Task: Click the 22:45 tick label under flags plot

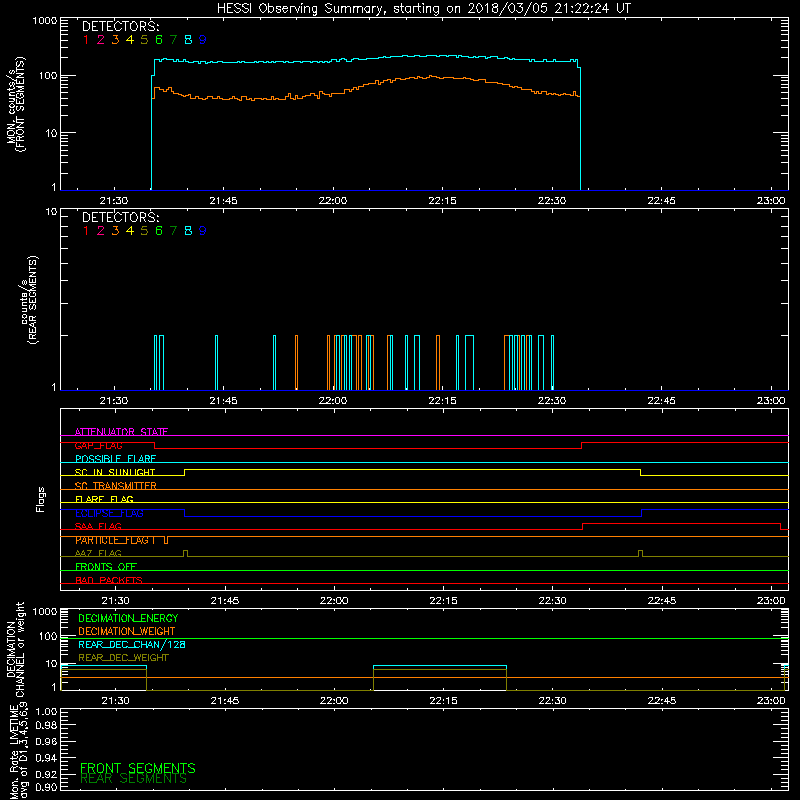Action: [662, 601]
